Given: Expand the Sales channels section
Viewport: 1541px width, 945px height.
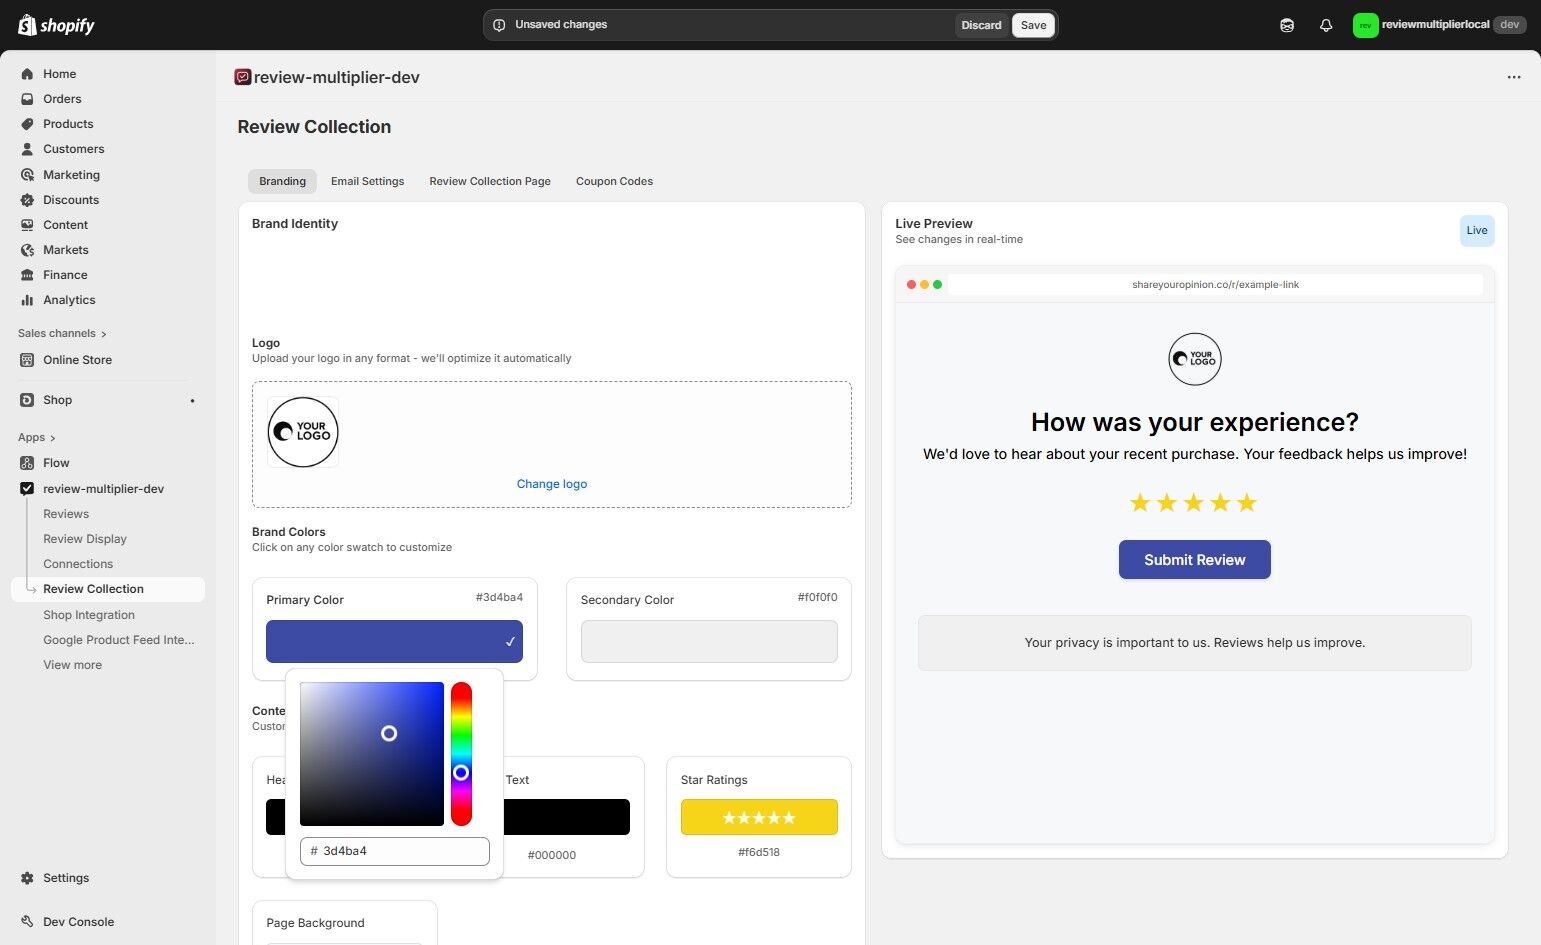Looking at the screenshot, I should 62,332.
